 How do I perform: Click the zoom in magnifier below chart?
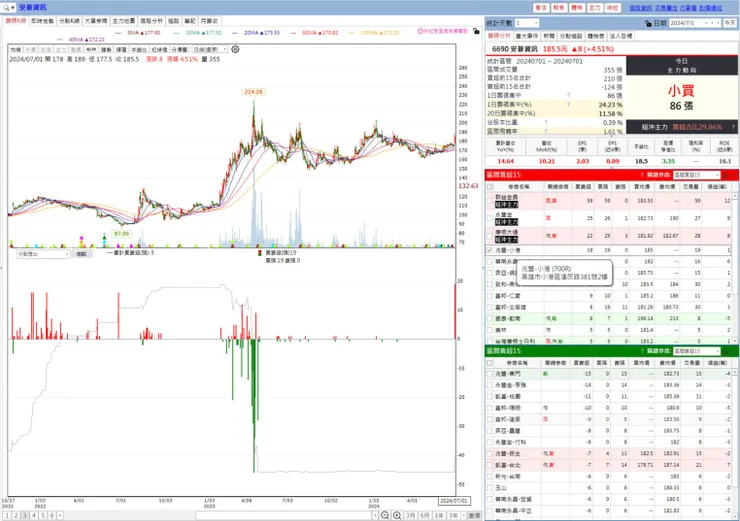(x=397, y=515)
